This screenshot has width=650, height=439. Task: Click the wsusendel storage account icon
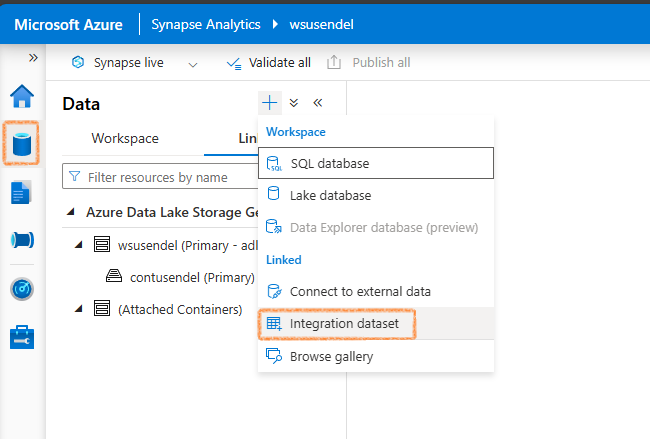tap(102, 244)
